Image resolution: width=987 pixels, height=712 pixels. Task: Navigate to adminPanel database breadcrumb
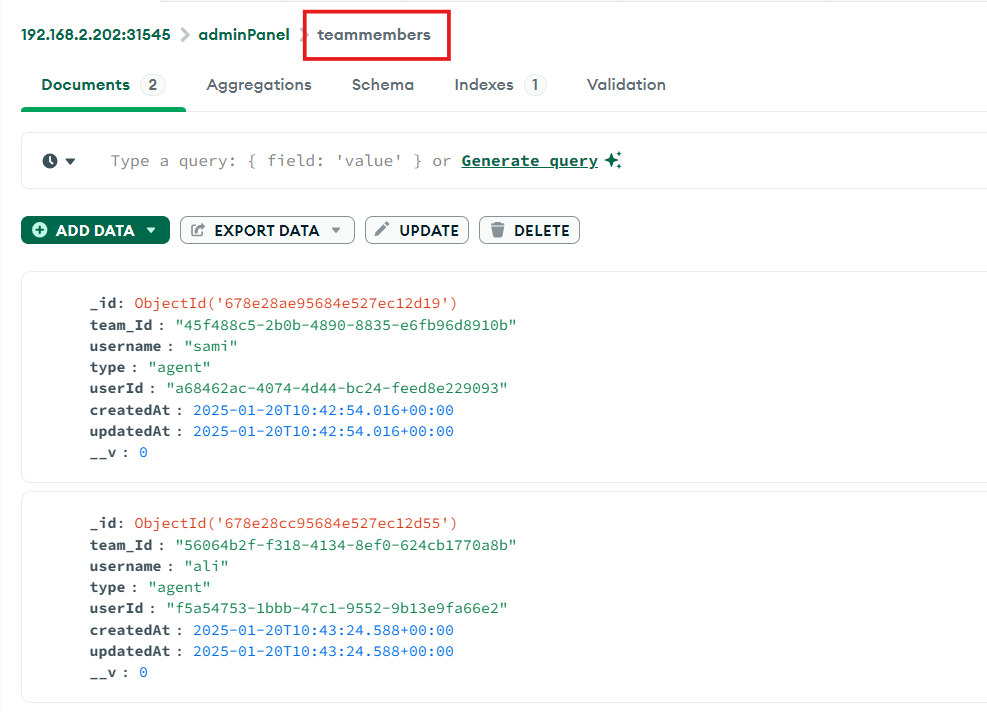point(244,35)
